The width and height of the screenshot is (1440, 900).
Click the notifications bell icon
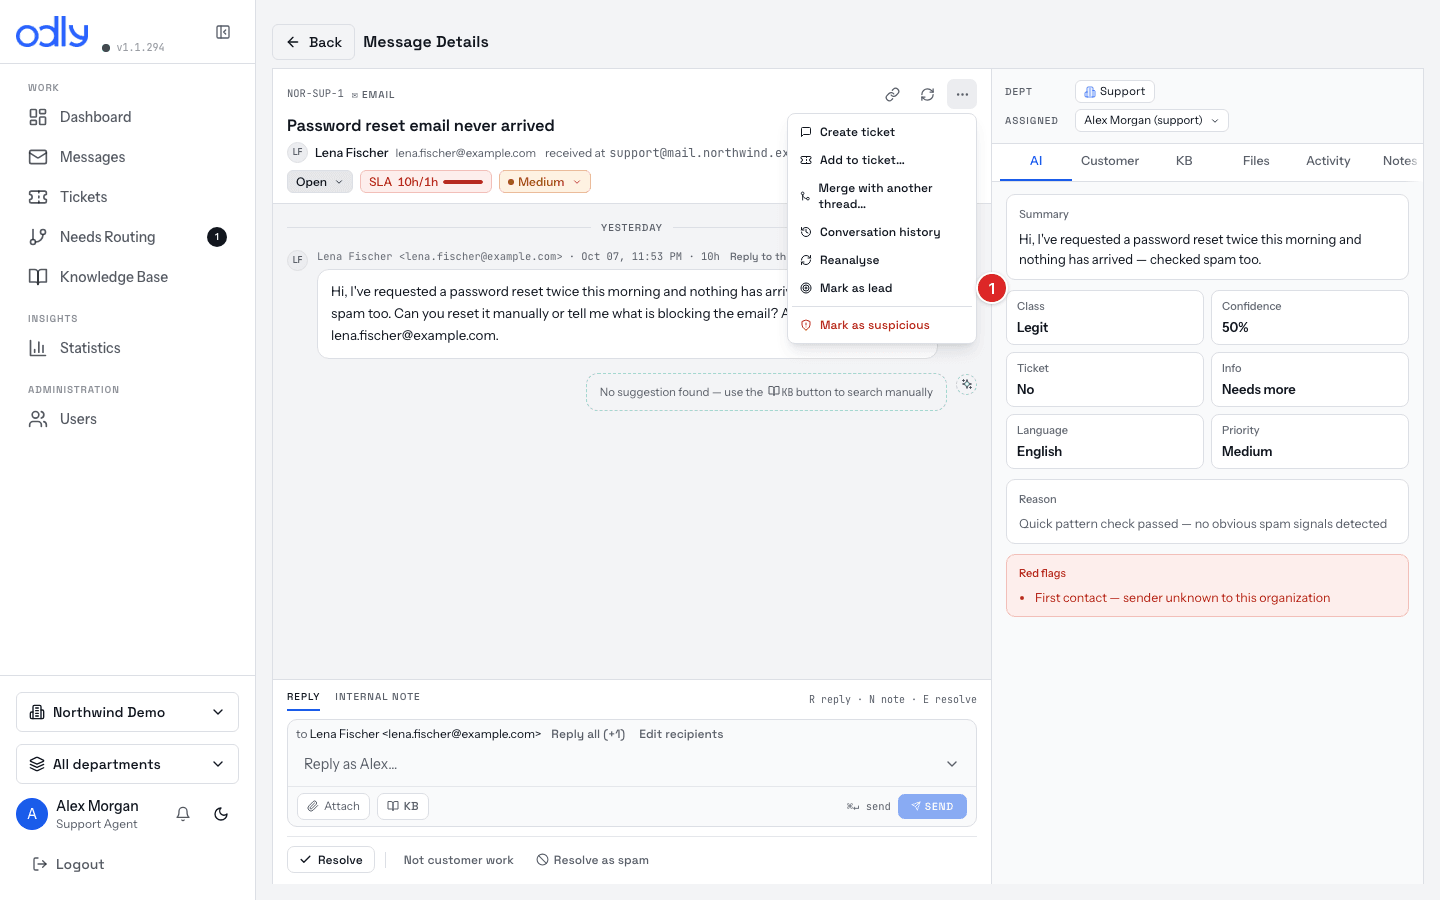click(183, 814)
